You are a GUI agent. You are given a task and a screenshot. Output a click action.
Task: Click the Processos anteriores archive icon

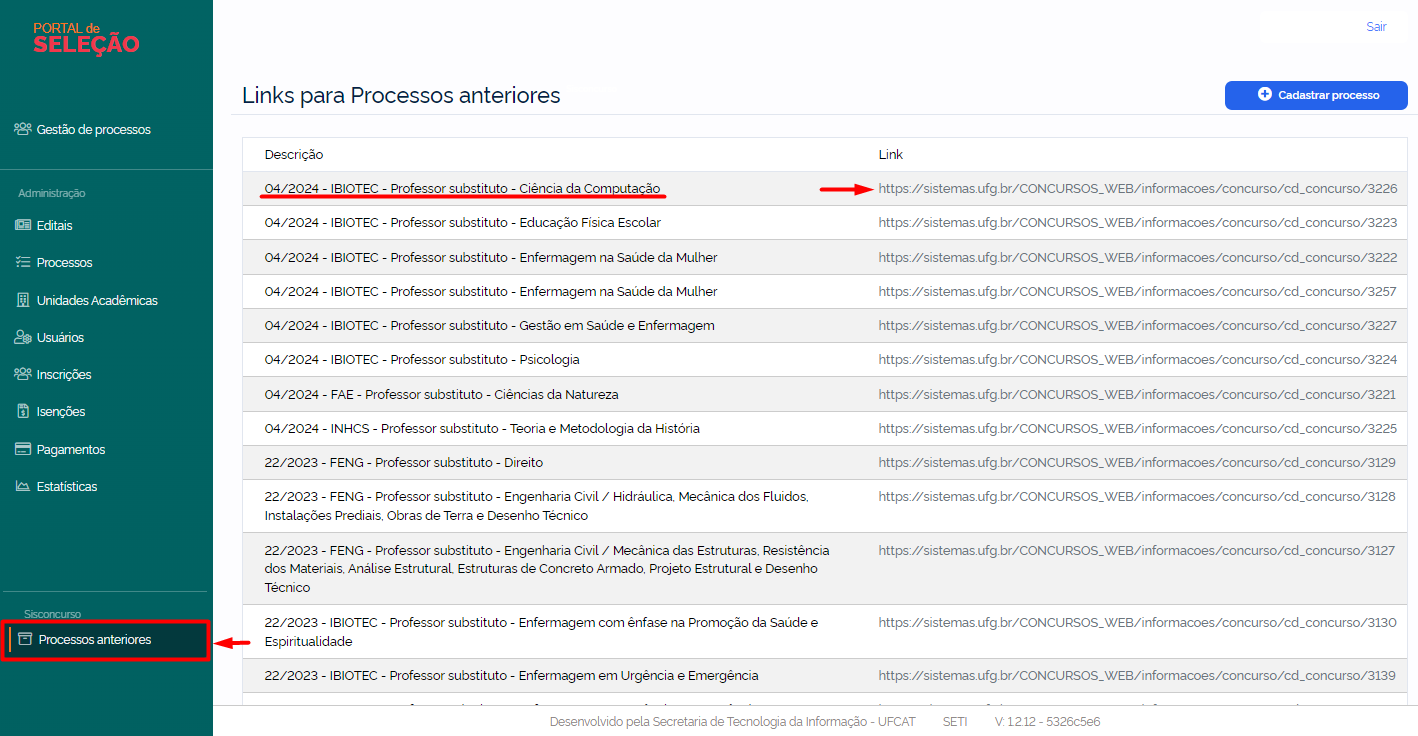click(x=26, y=639)
